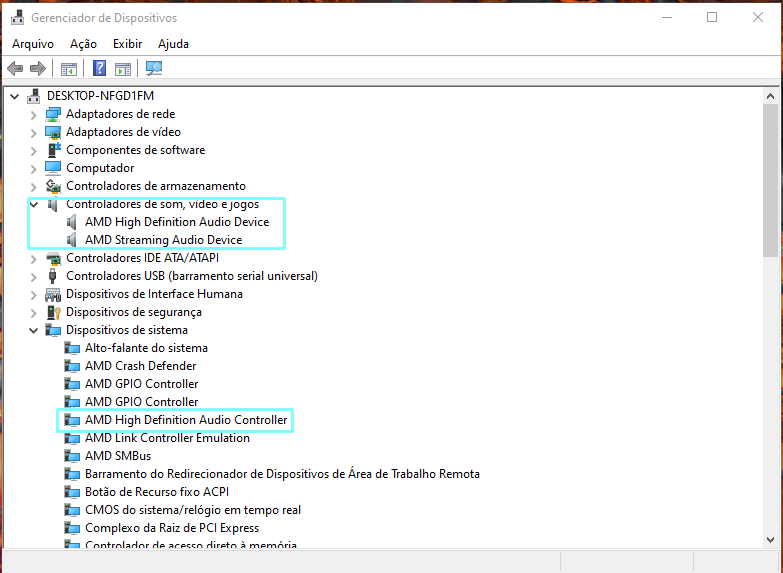783x573 pixels.
Task: Click the Dispositivos de segurança key icon
Action: pos(53,312)
